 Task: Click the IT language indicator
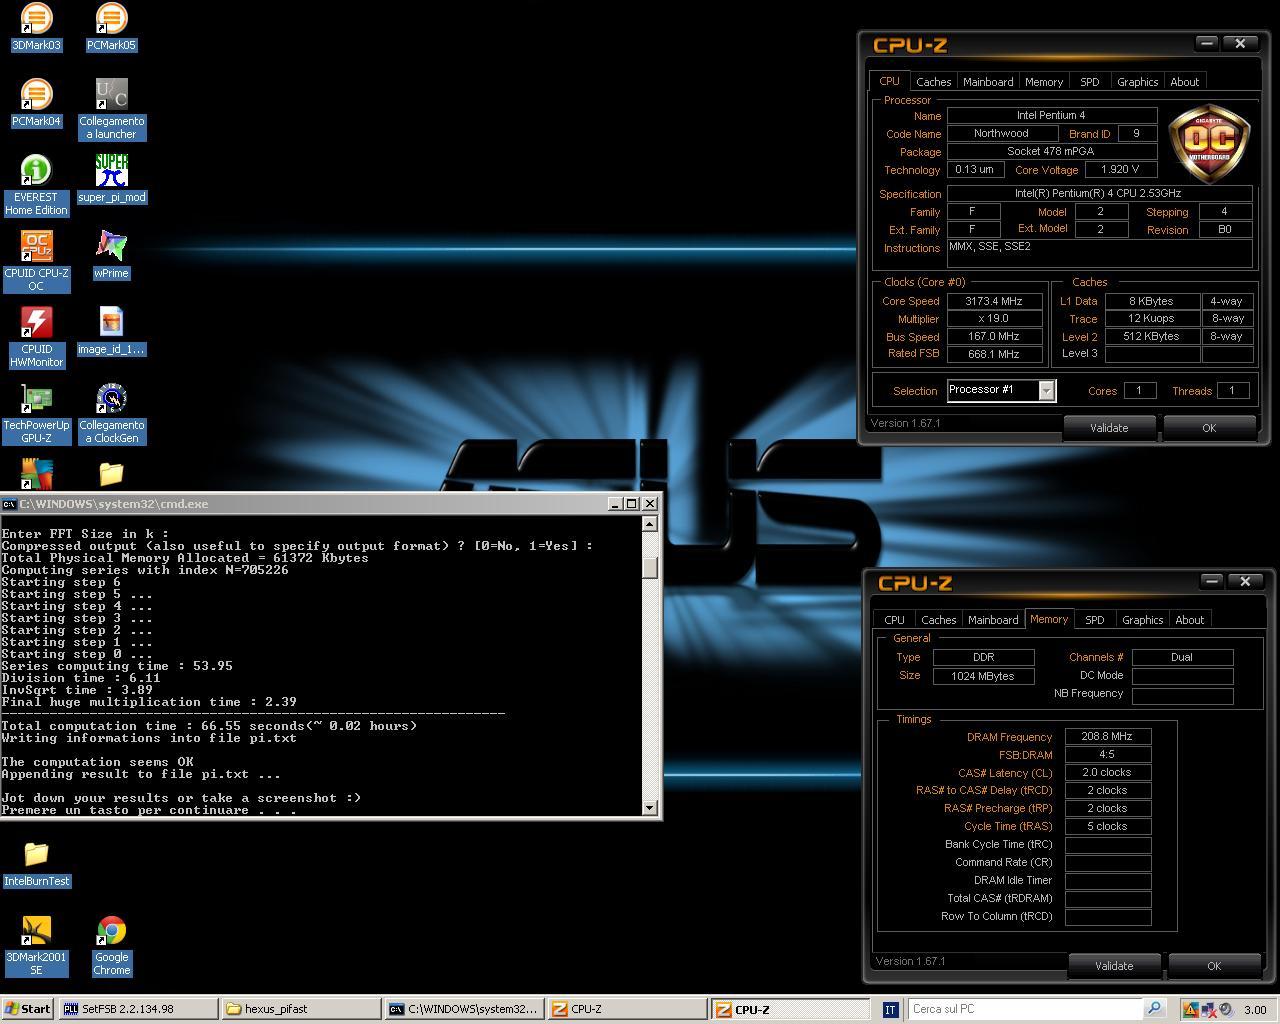click(x=890, y=1009)
